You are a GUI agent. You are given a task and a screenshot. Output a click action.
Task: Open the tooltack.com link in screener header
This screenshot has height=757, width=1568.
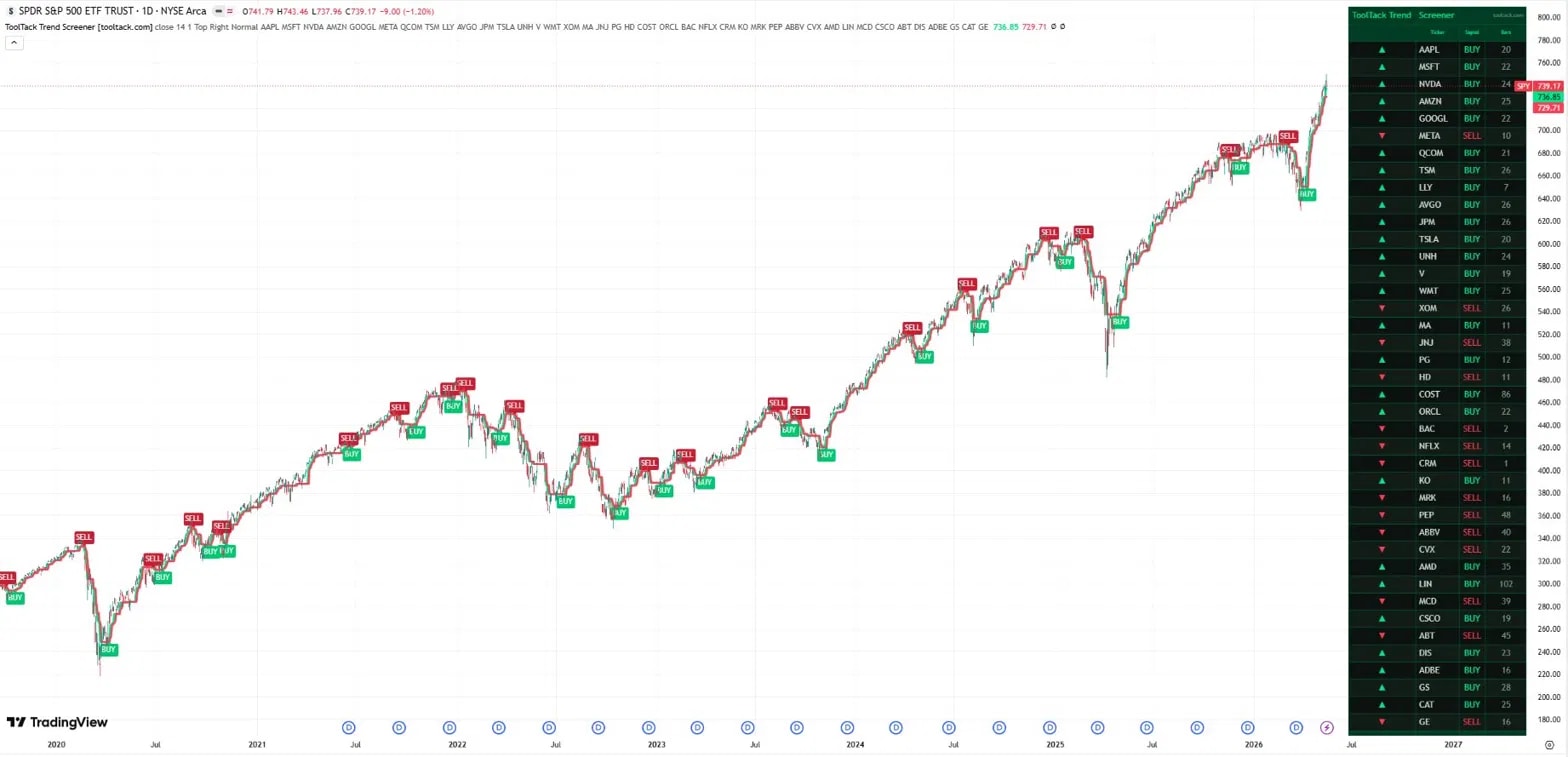tap(1506, 15)
